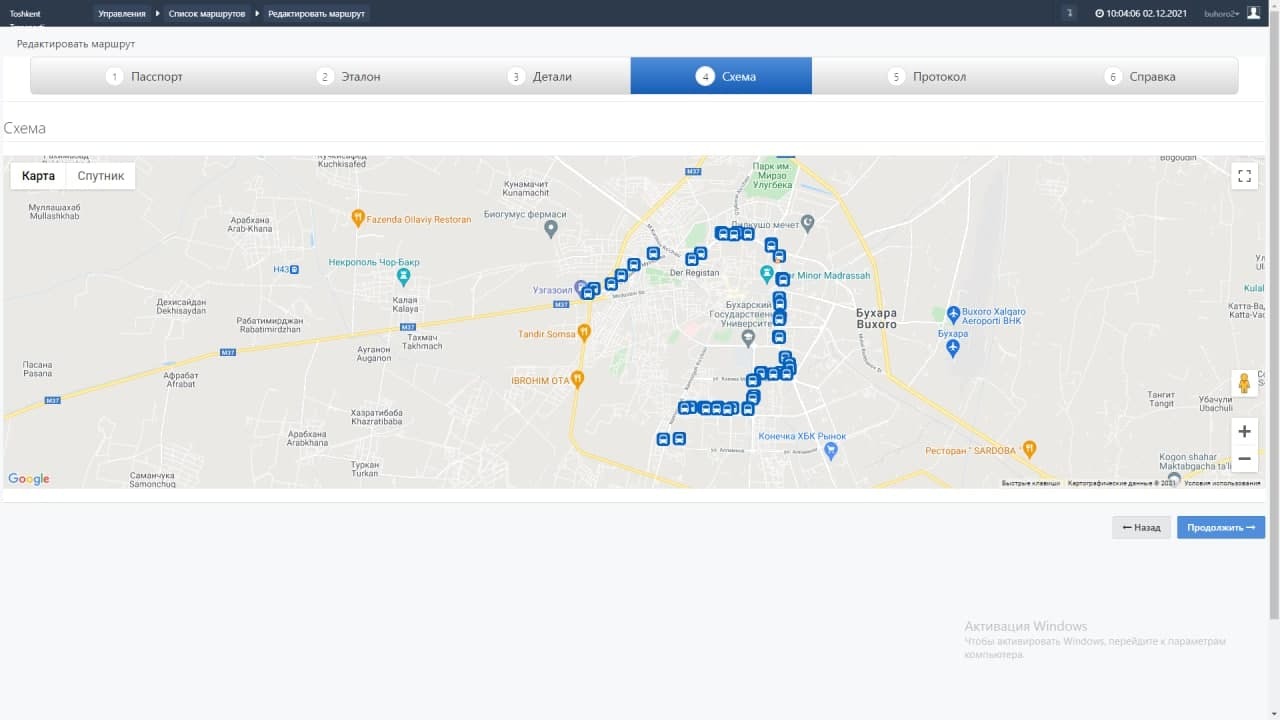Screen dimensions: 1280x720
Task: Open the Список маршрутов breadcrumb
Action: tap(207, 14)
